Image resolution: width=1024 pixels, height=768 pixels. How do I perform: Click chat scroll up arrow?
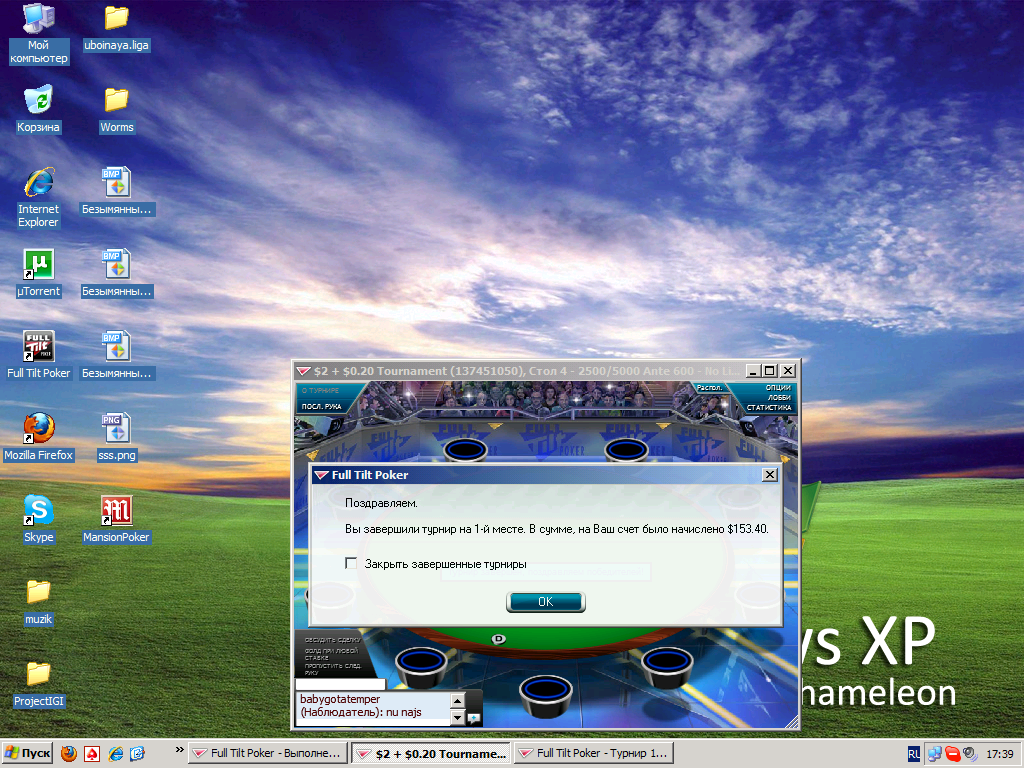pyautogui.click(x=458, y=701)
